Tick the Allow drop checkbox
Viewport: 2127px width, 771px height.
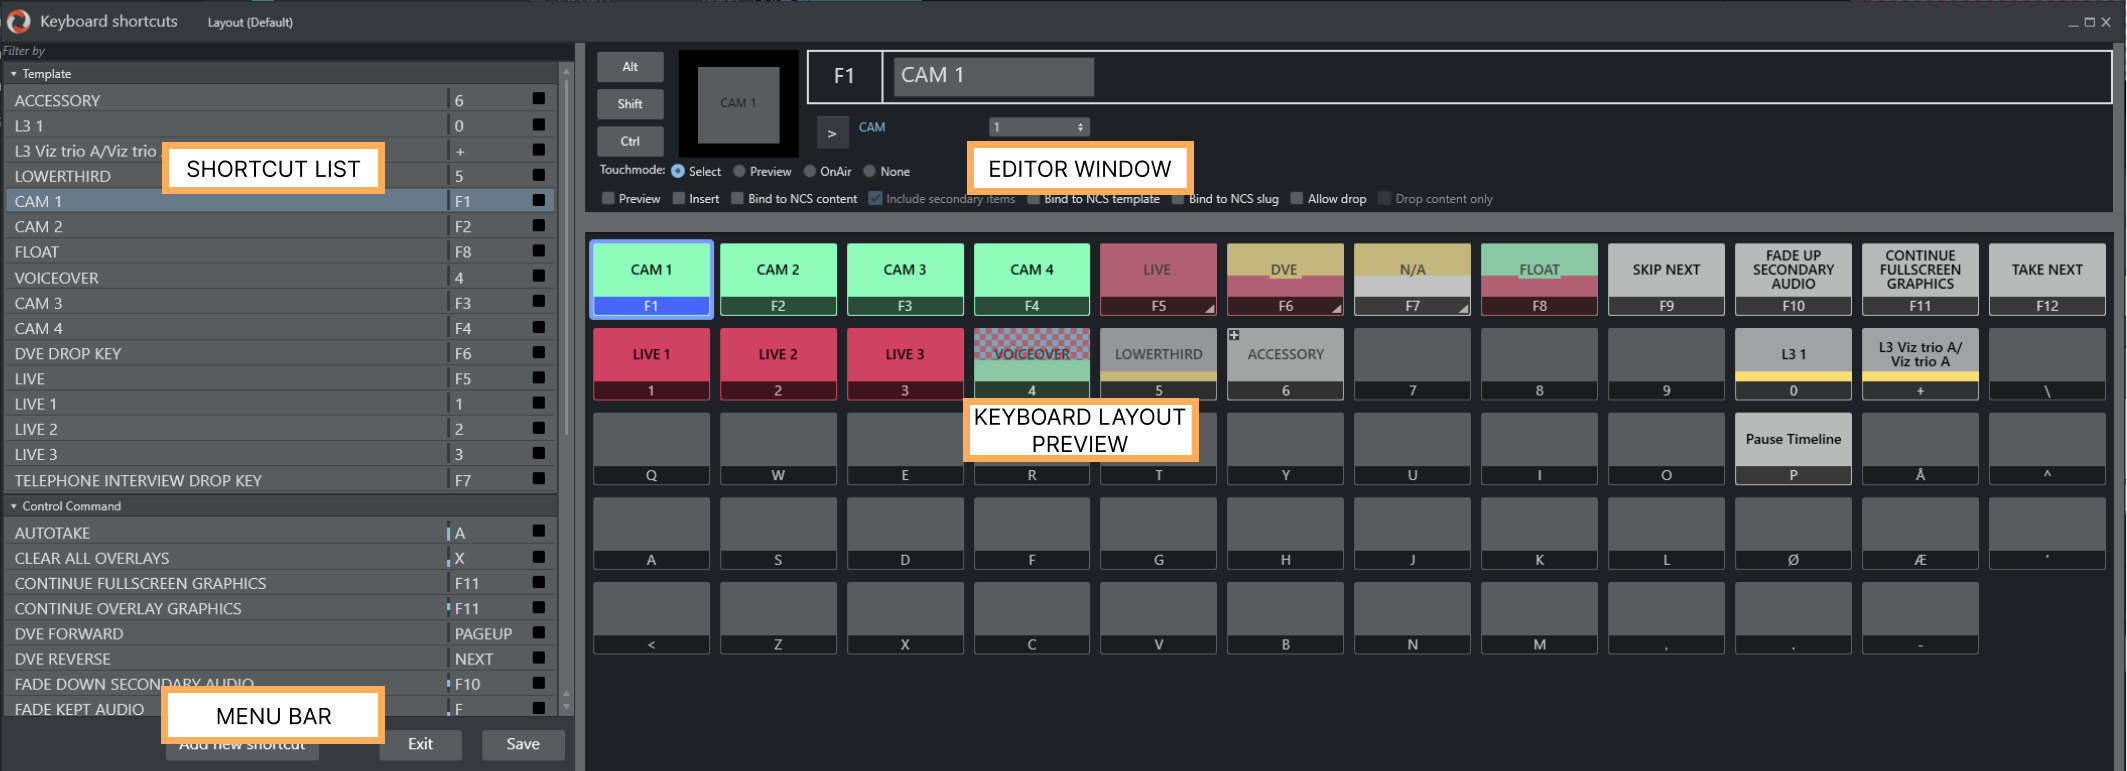(x=1297, y=199)
